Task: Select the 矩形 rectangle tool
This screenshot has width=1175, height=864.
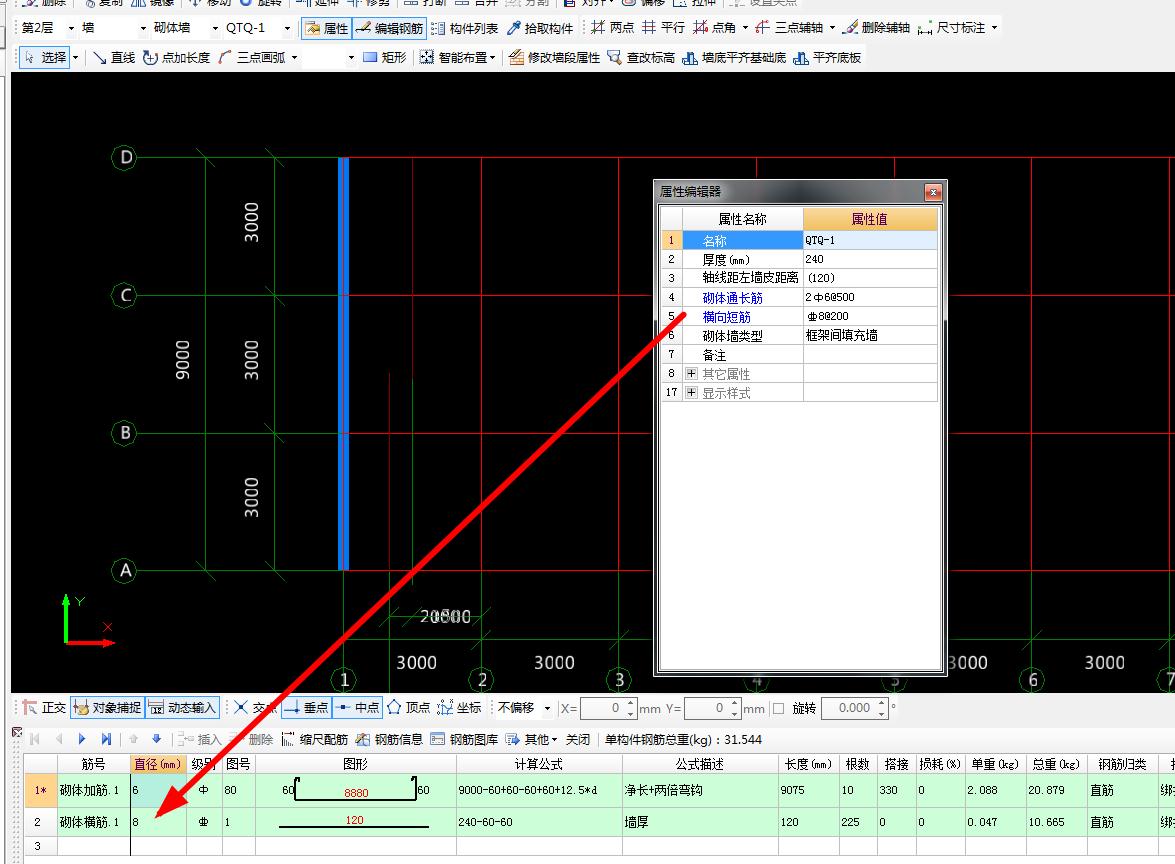Action: 384,58
